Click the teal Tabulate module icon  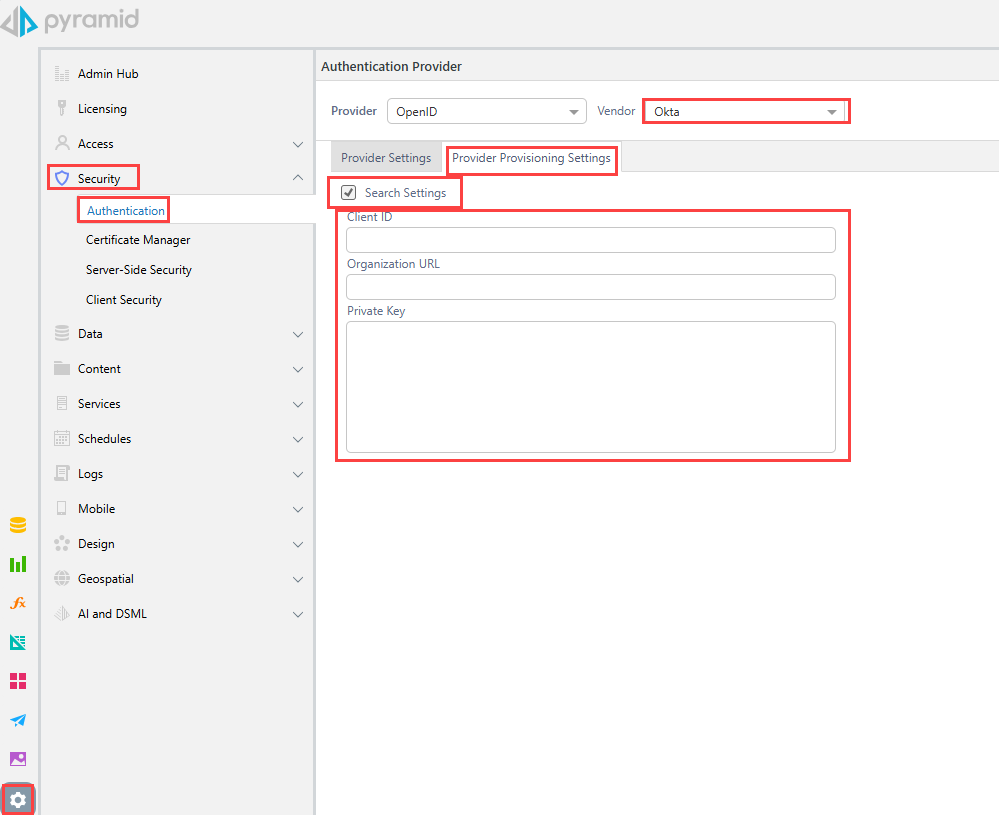17,641
